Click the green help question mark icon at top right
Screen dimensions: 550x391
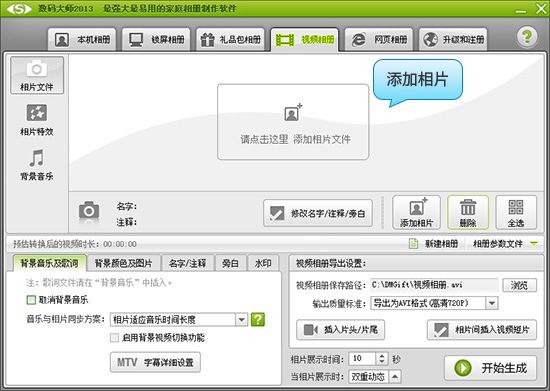(527, 36)
